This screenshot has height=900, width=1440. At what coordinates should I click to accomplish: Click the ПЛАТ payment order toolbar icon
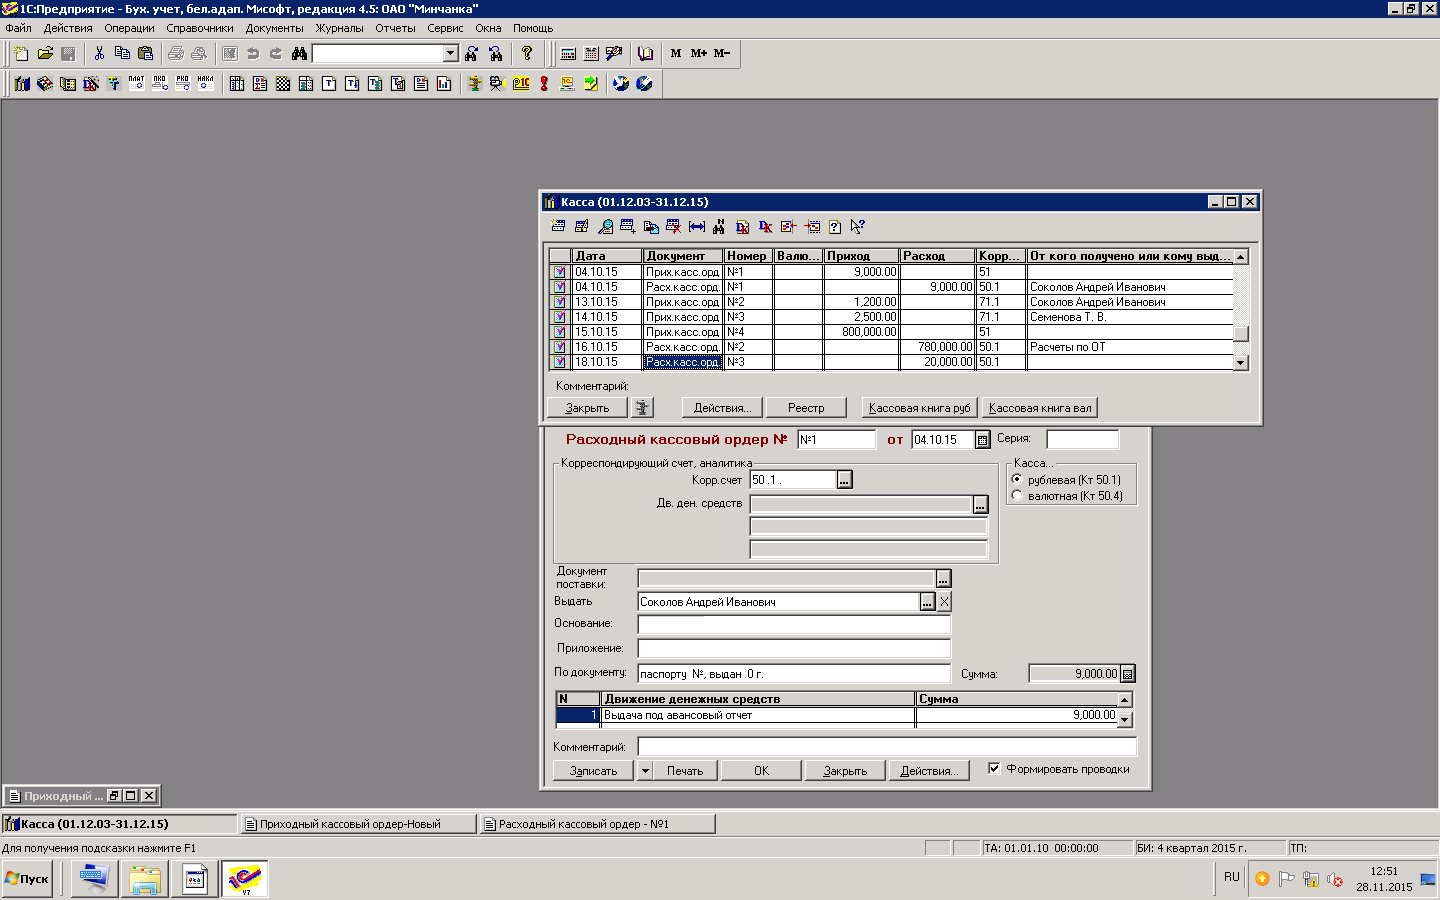click(x=137, y=83)
